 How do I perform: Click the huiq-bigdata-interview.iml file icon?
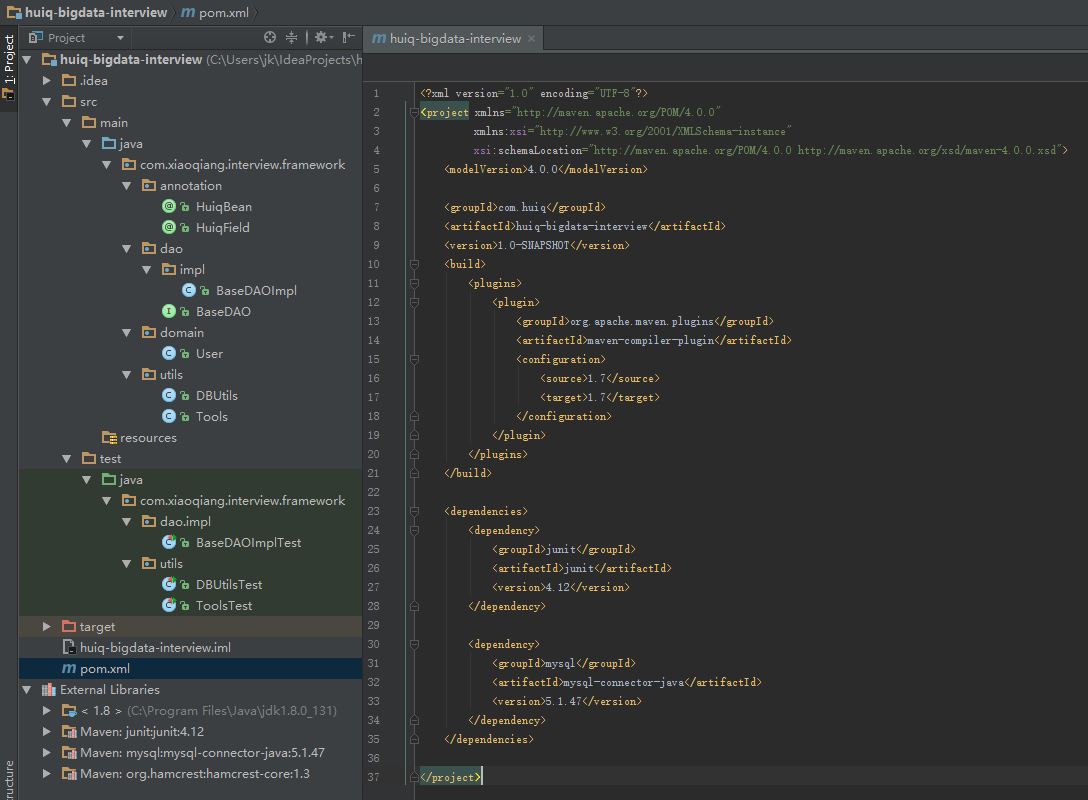click(69, 647)
